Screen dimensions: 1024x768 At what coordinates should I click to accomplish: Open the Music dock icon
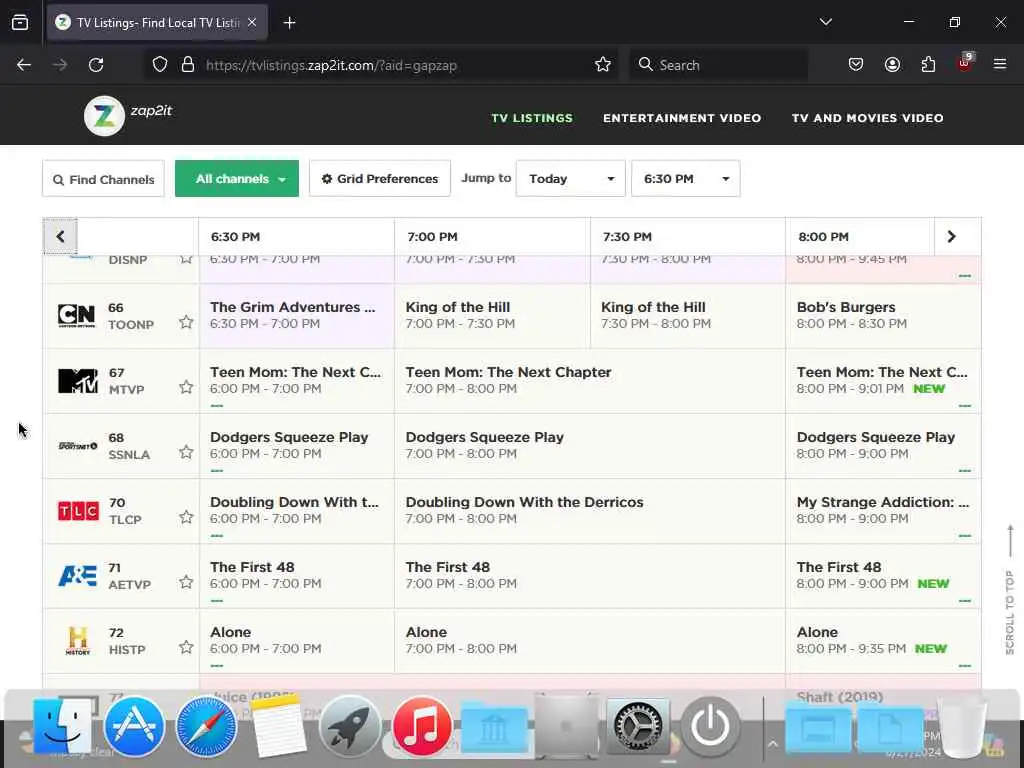point(422,726)
